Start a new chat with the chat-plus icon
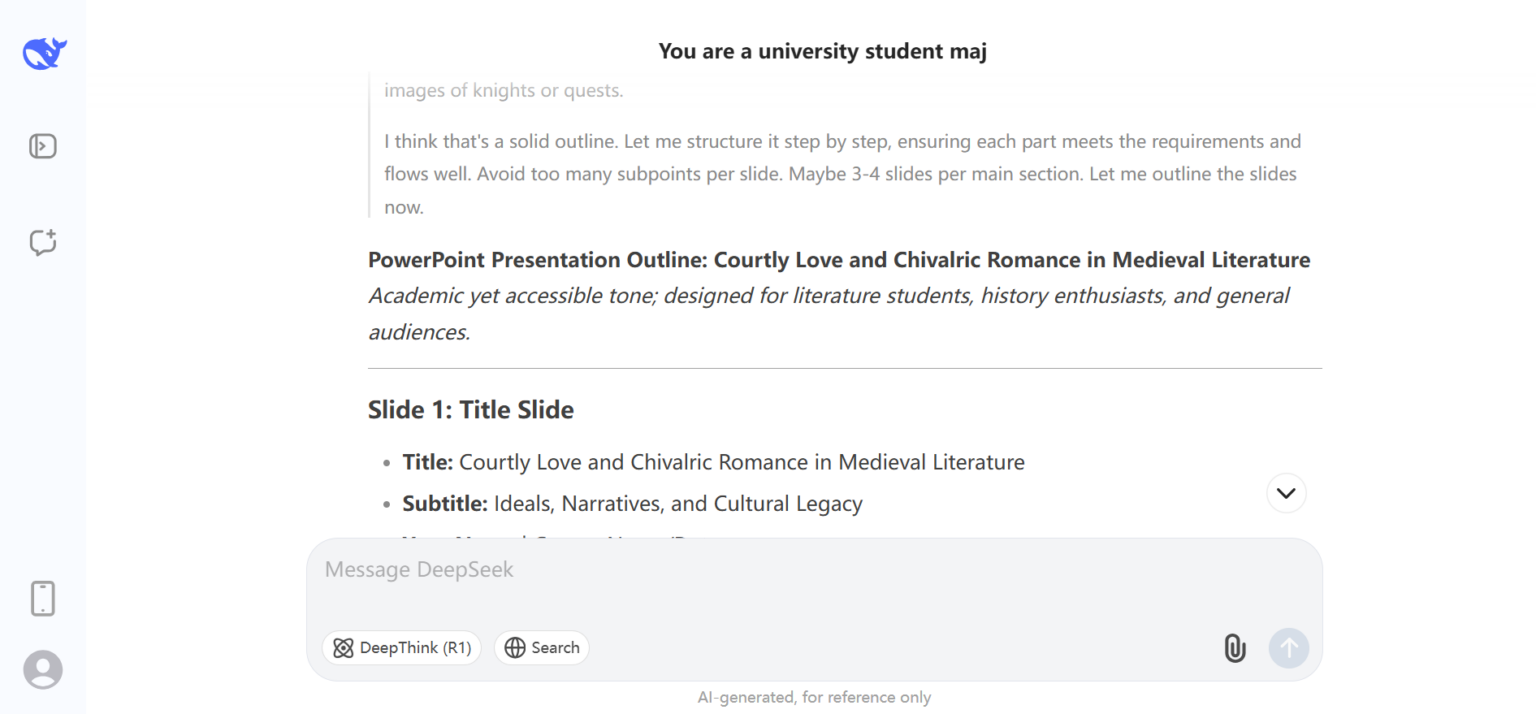 pos(42,242)
